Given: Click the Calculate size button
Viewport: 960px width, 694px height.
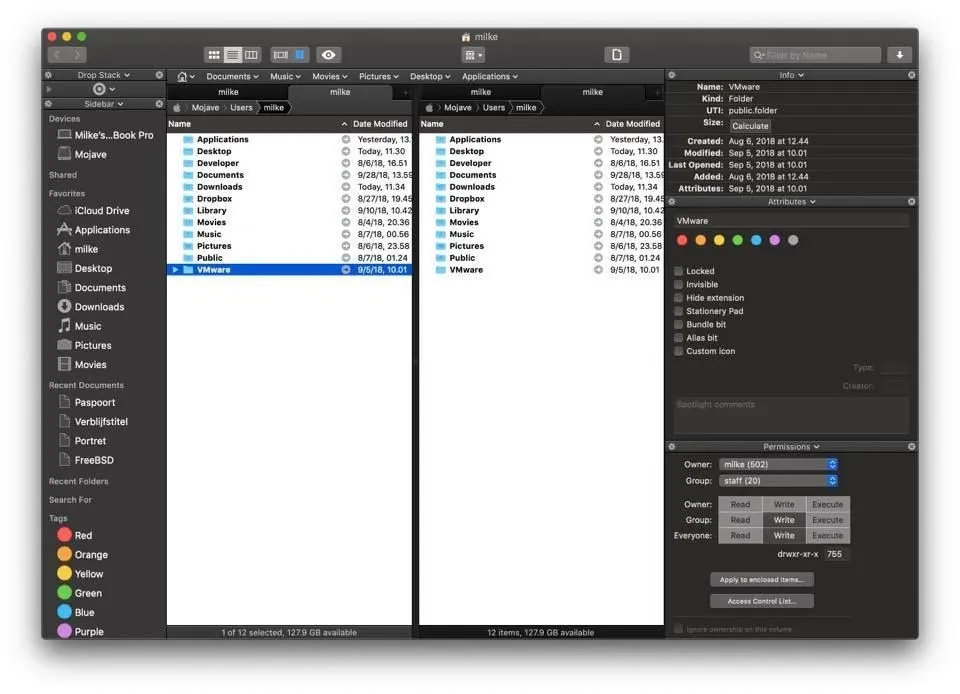Looking at the screenshot, I should point(750,126).
